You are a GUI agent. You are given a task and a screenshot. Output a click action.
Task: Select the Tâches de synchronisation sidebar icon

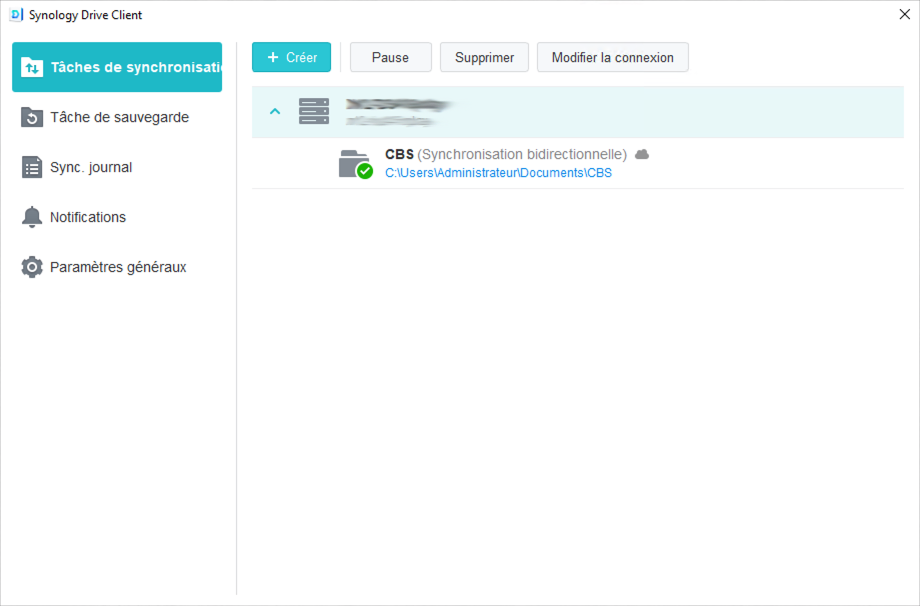point(31,67)
